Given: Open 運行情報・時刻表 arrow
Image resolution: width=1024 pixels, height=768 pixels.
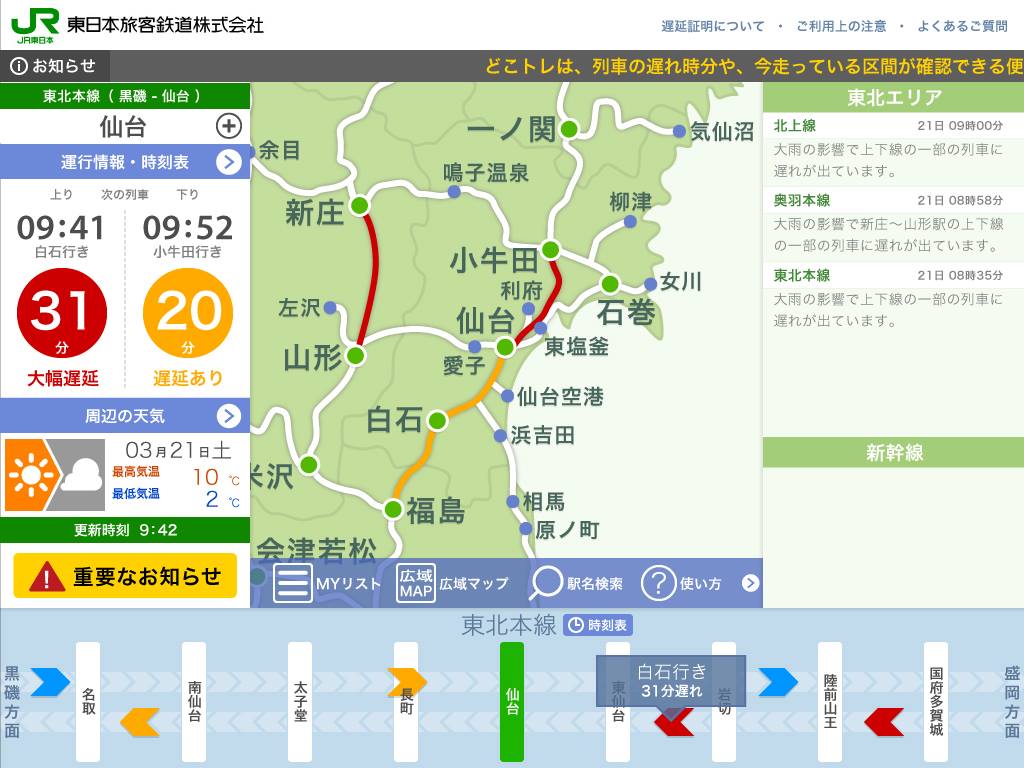Looking at the screenshot, I should 229,162.
